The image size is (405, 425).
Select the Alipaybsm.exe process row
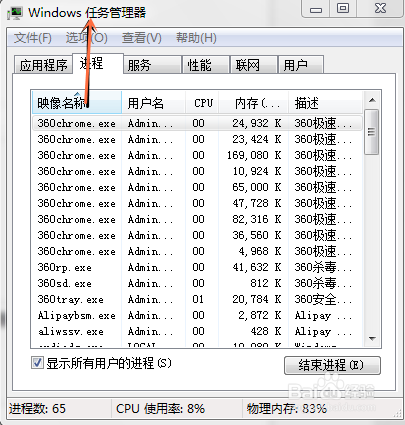(x=197, y=315)
